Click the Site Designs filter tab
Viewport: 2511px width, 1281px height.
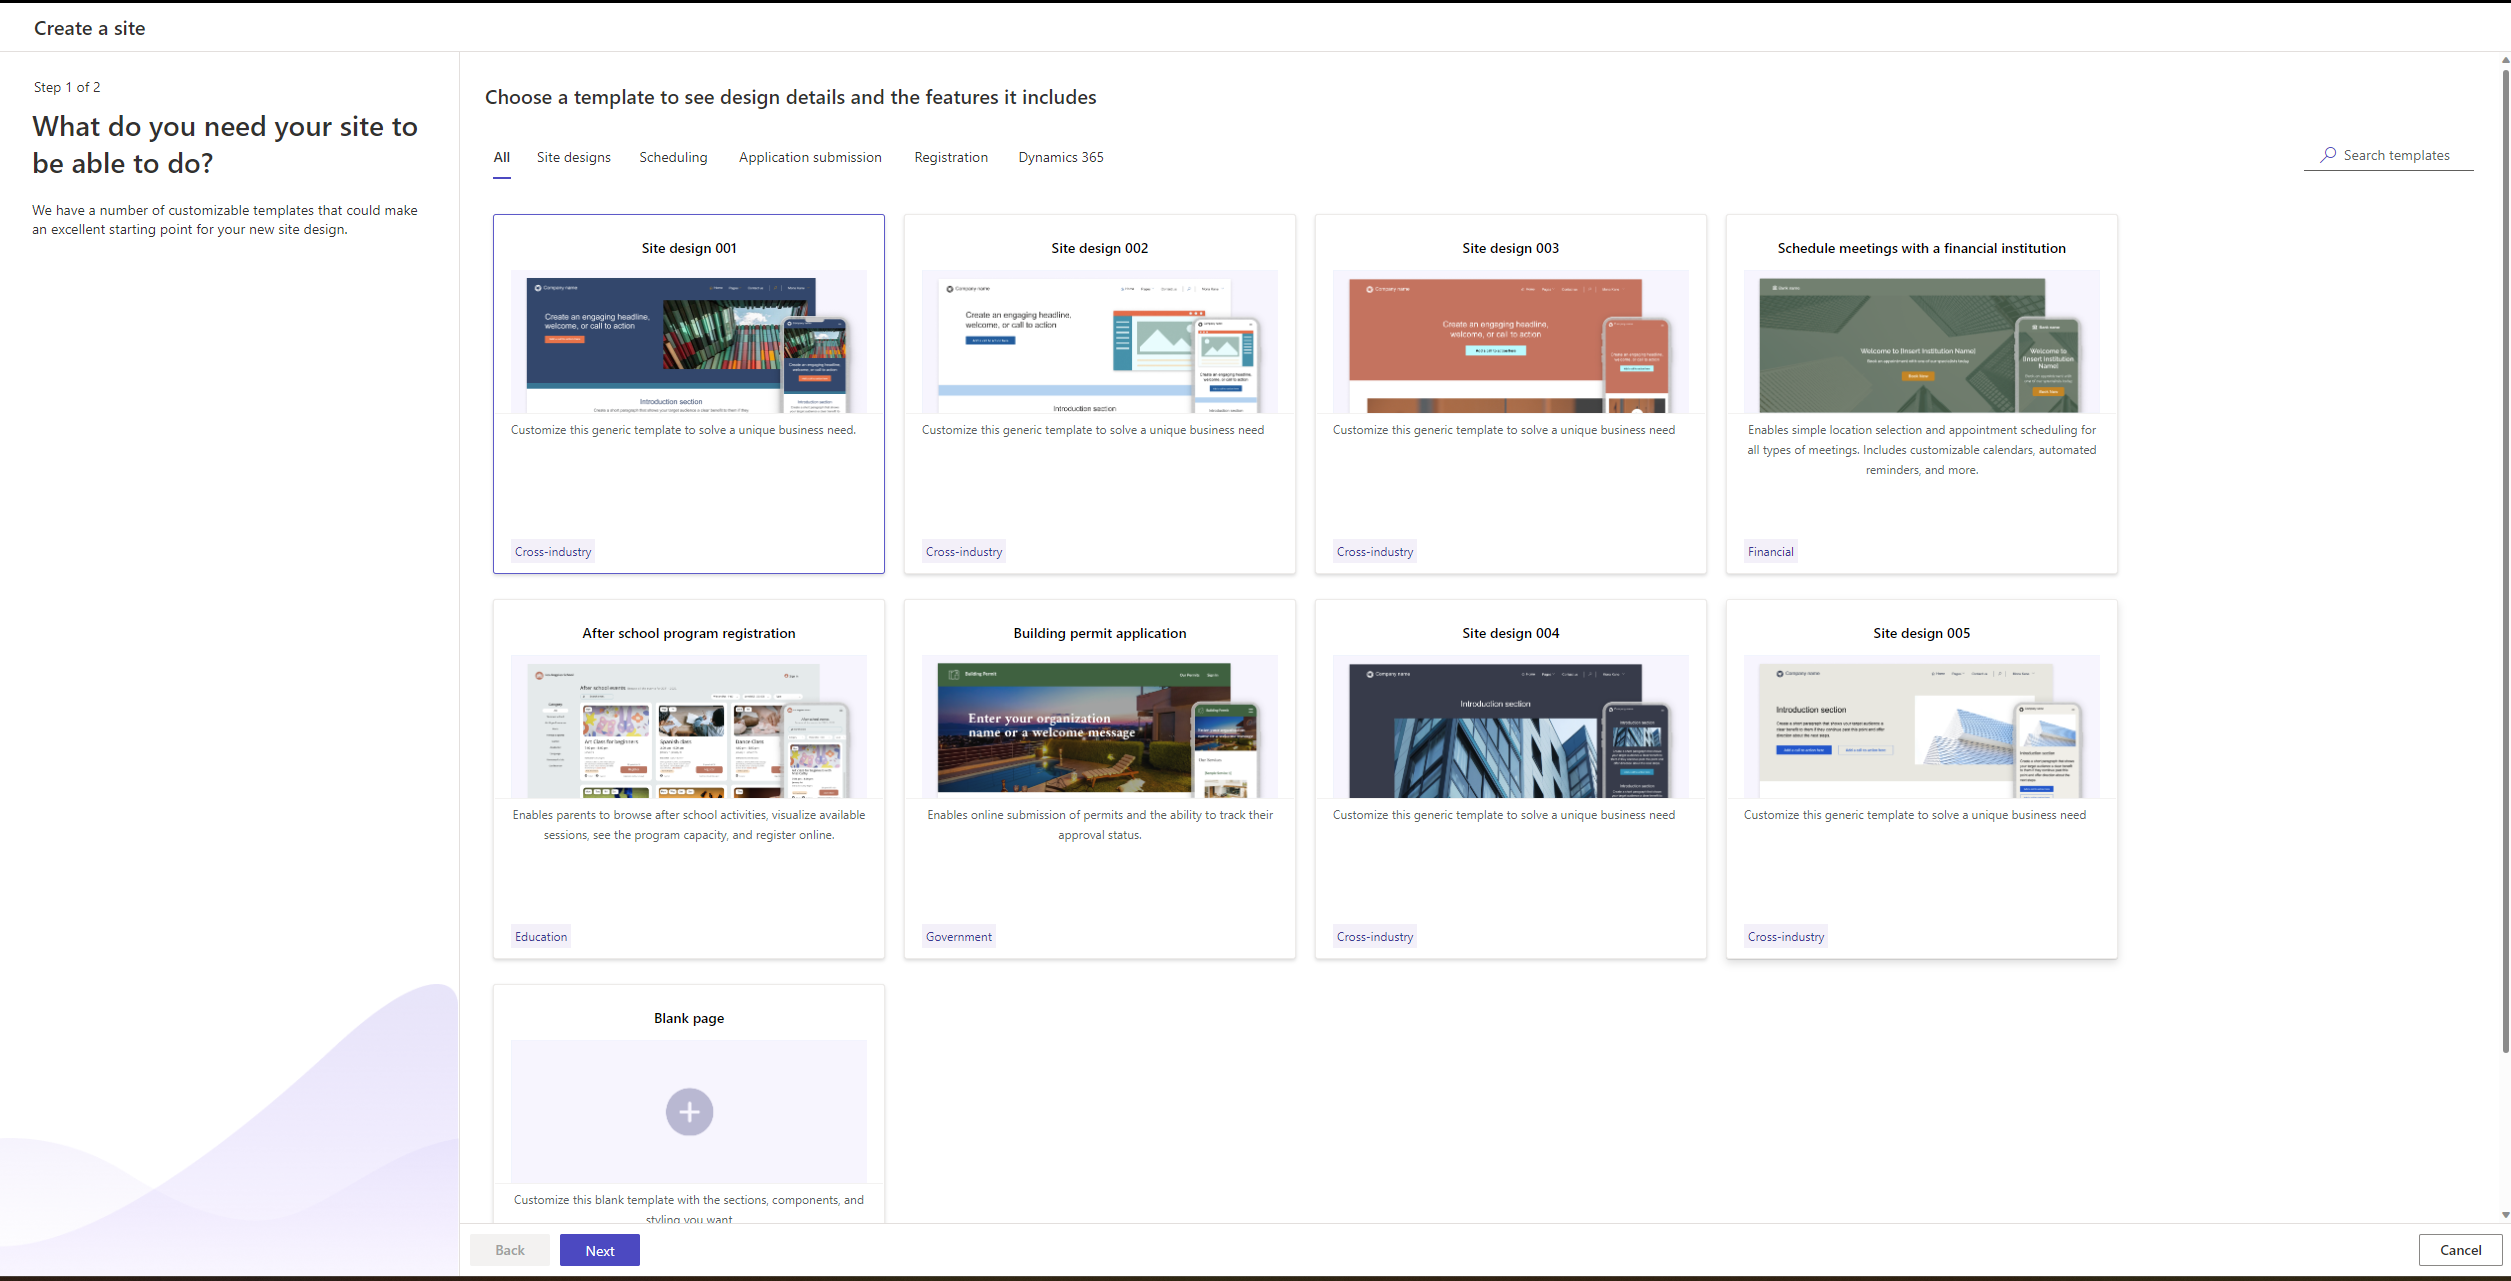click(573, 155)
